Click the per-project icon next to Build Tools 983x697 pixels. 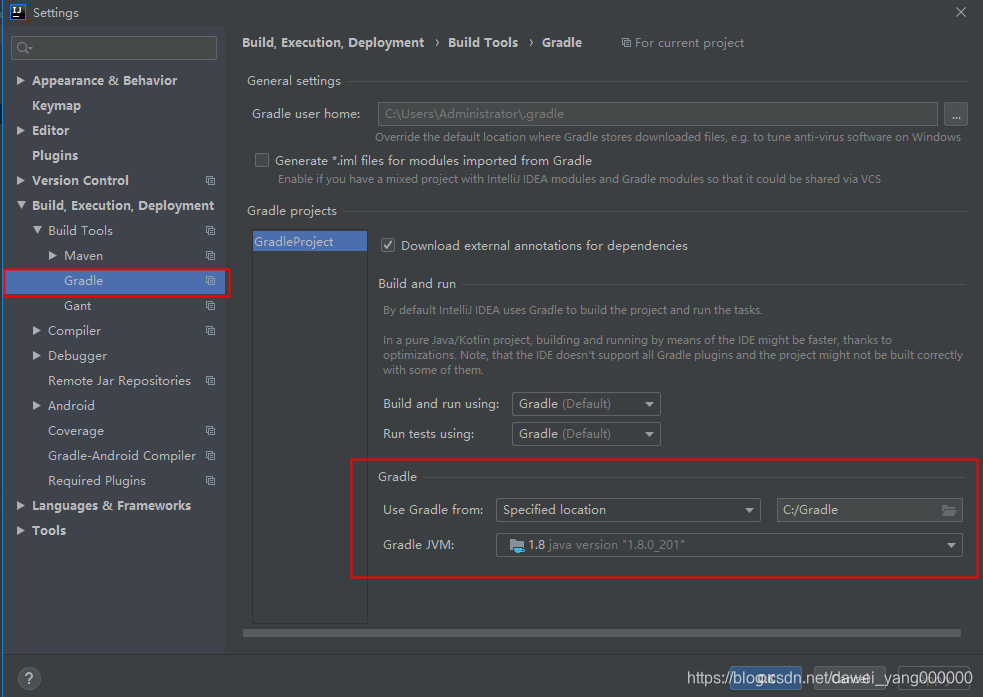point(211,231)
